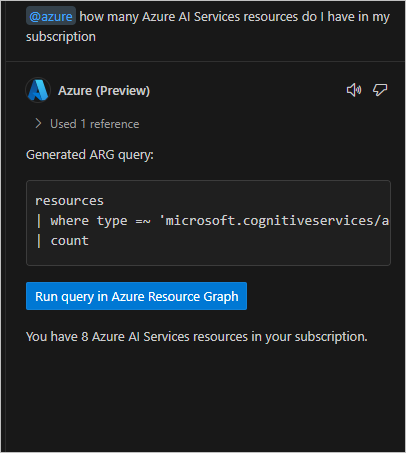
Task: Click the pipe symbol before count
Action: pos(39,241)
